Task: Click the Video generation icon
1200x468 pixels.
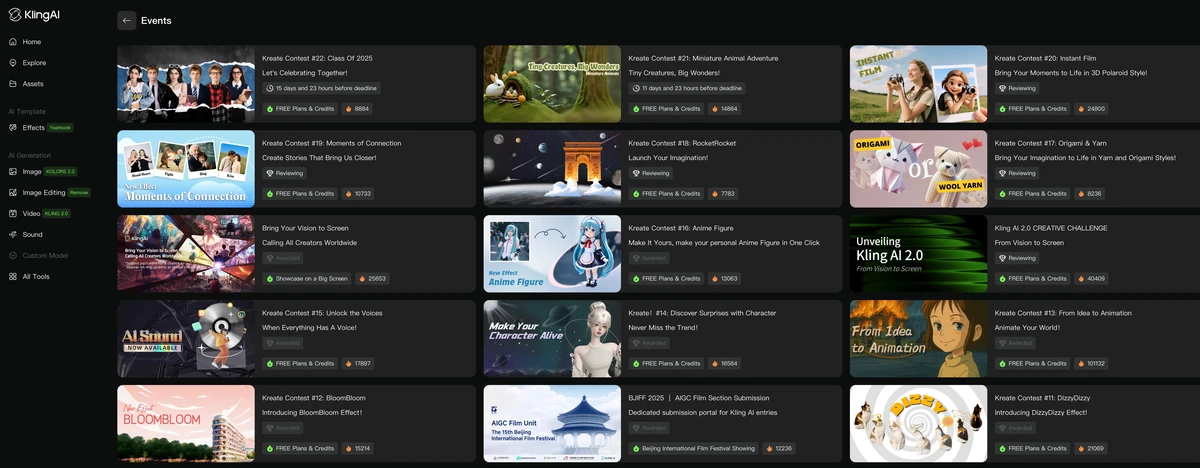Action: [x=13, y=213]
